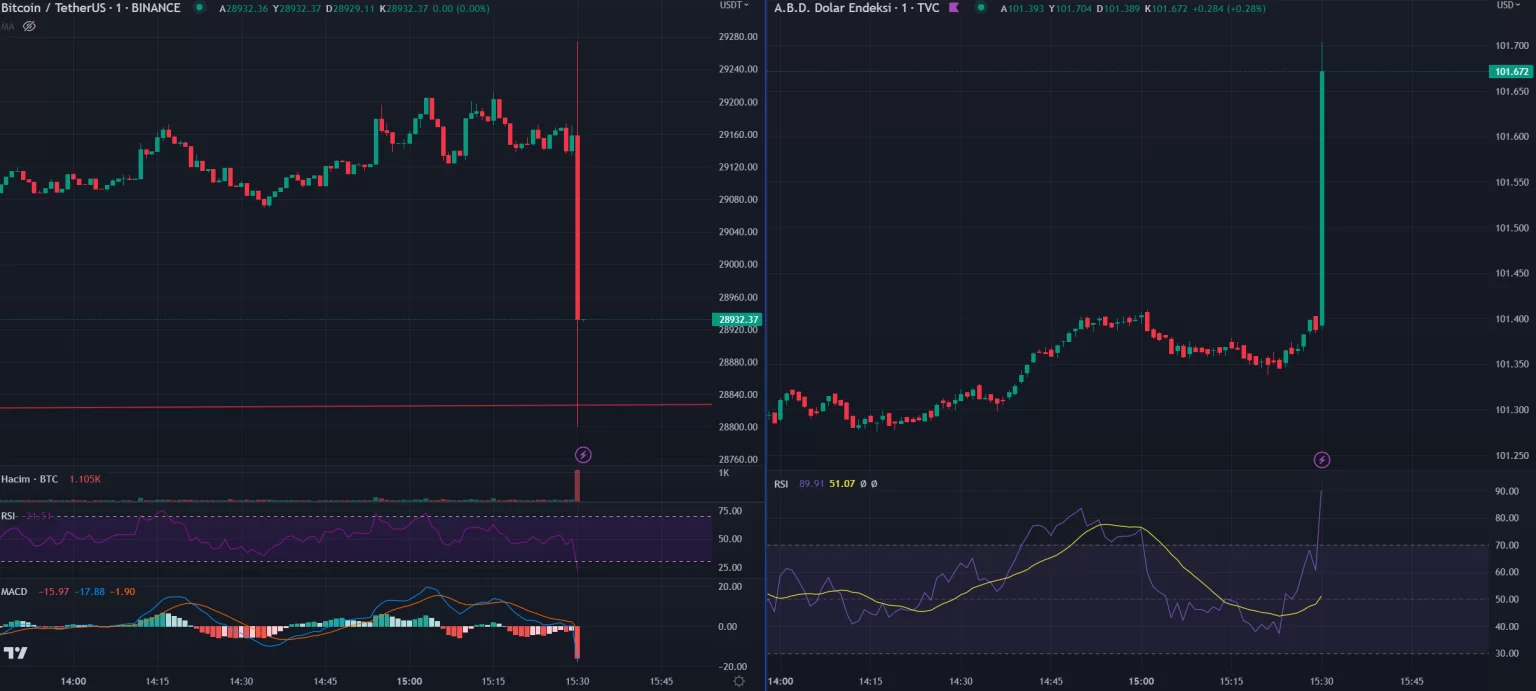Select the Hacim BTC volume indicator label
Viewport: 1536px width, 691px height.
pos(28,479)
